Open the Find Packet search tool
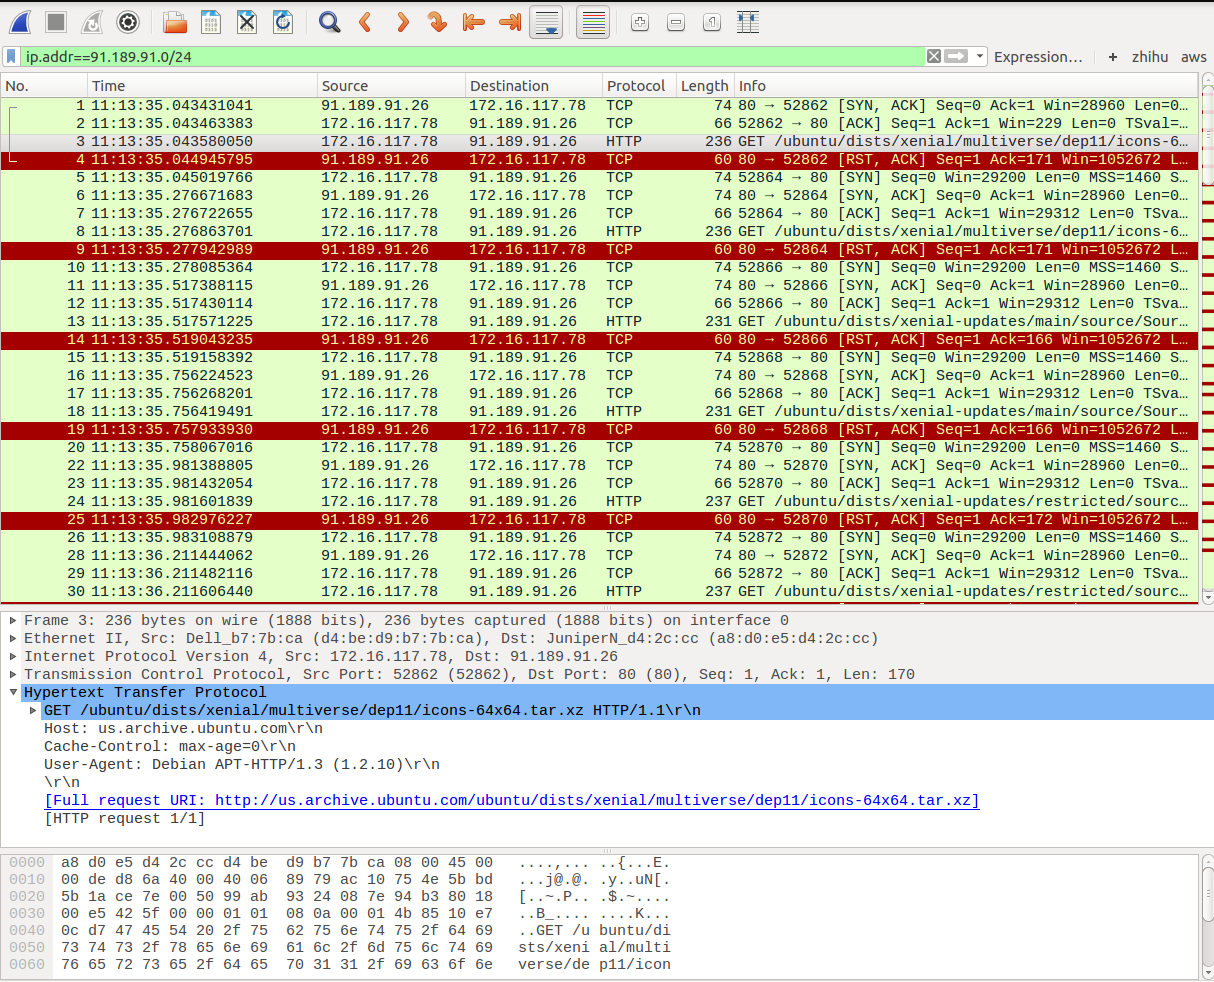 (330, 22)
